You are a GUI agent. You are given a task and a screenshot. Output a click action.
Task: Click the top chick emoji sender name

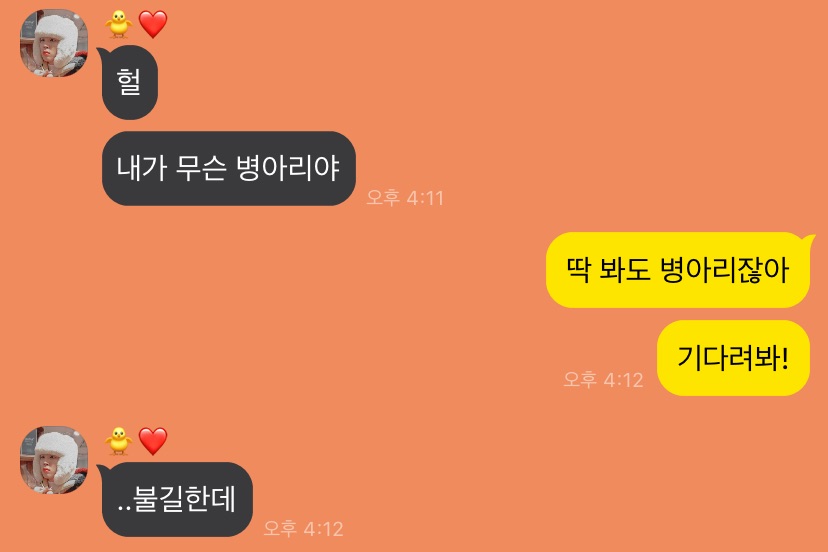point(118,24)
